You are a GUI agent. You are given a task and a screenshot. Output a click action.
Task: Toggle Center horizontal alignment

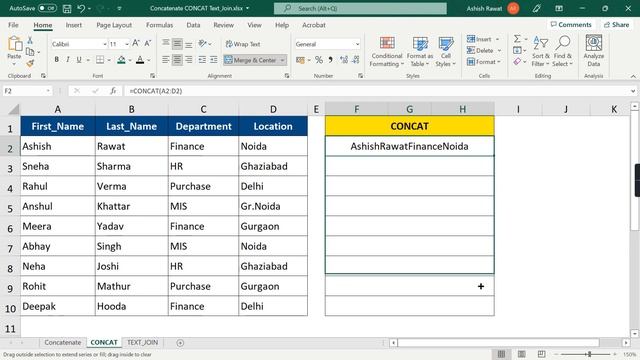tap(177, 60)
